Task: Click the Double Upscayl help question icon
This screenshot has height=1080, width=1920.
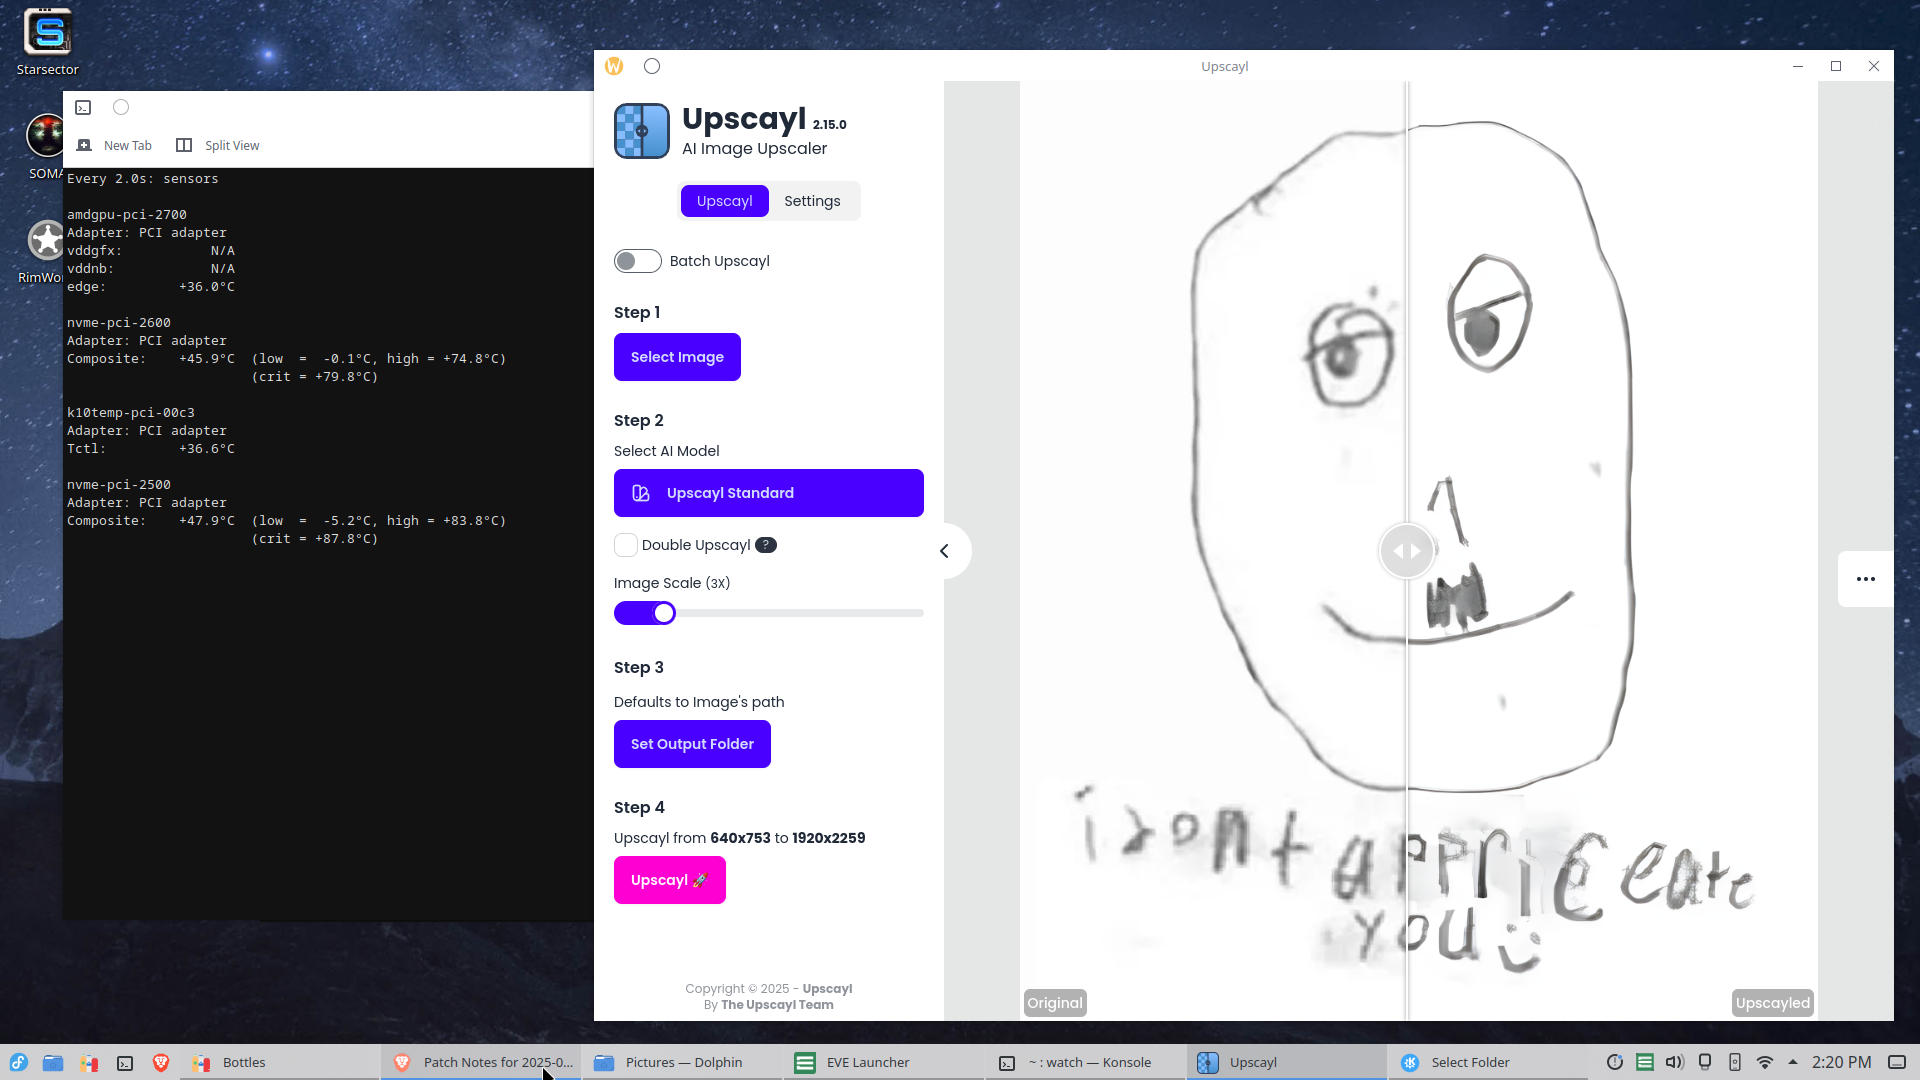Action: click(765, 545)
